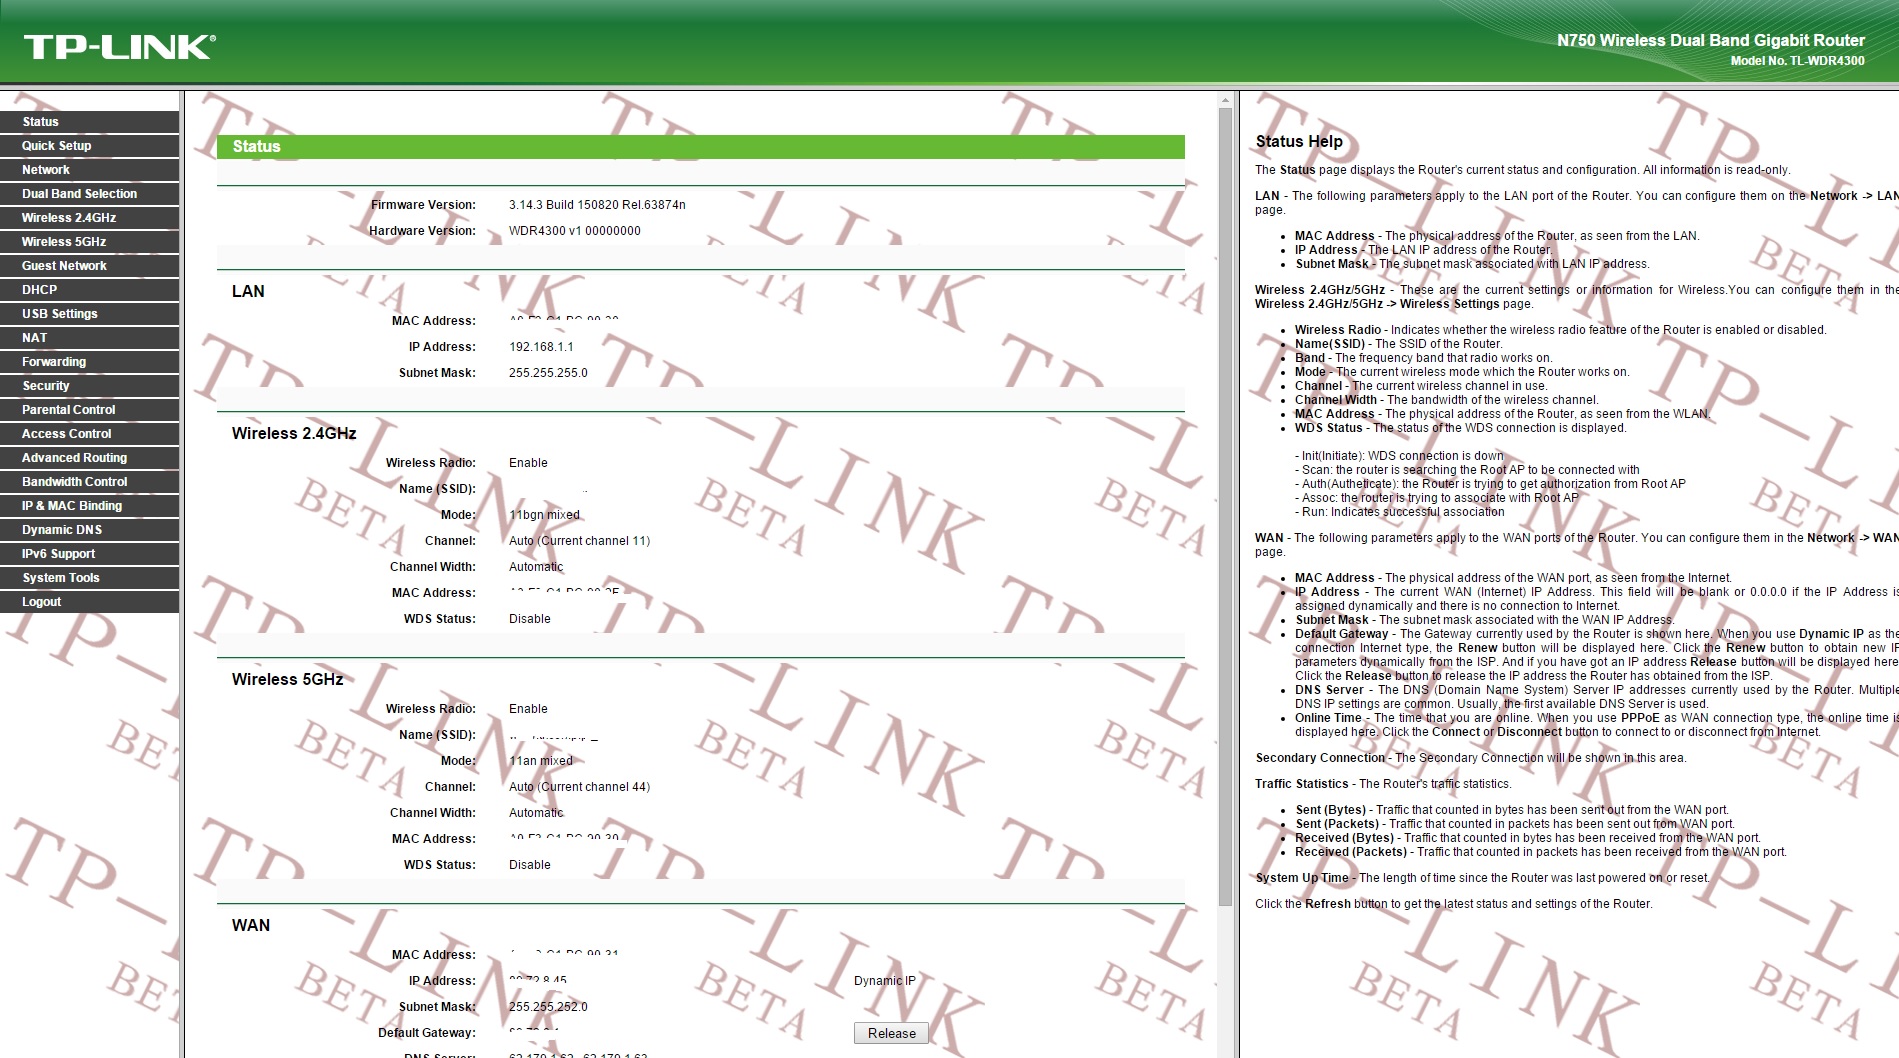The width and height of the screenshot is (1899, 1058).
Task: Open Parental Control page
Action: pyautogui.click(x=69, y=410)
